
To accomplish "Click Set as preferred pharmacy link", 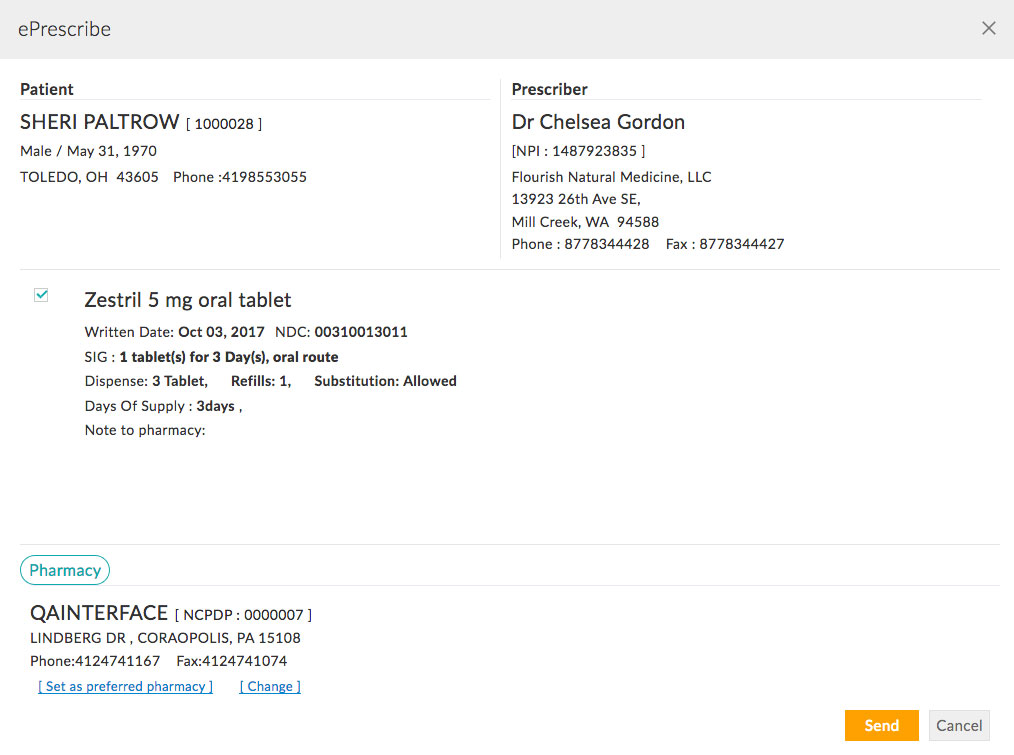I will 125,686.
